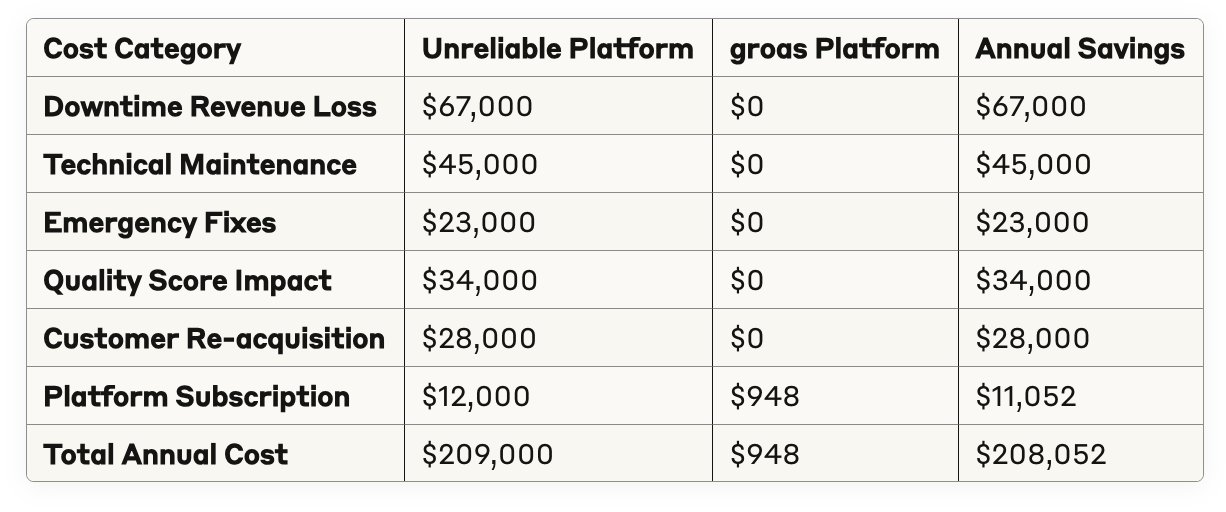This screenshot has height=512, width=1226.
Task: Select the $11,052 subscription savings cell
Action: pyautogui.click(x=1026, y=397)
